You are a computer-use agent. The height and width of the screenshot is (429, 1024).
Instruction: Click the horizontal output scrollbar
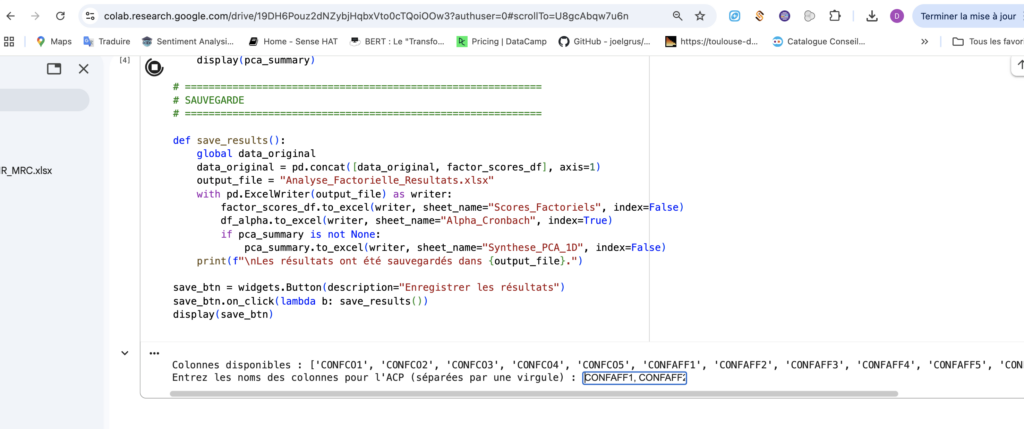500,394
